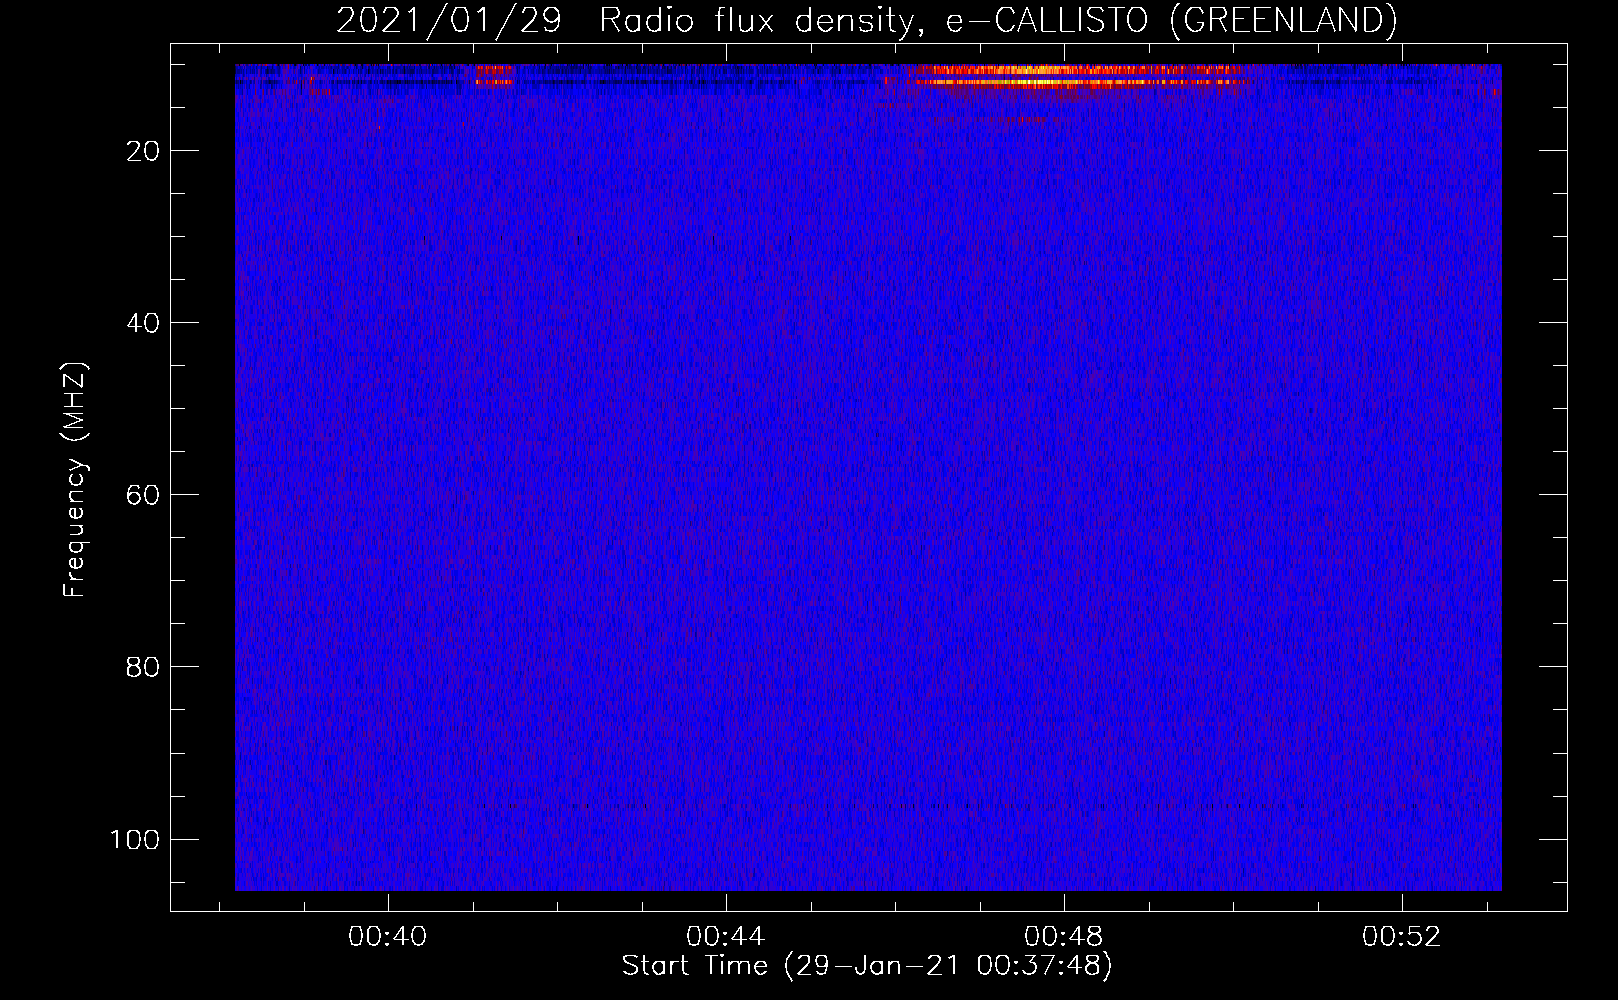Image resolution: width=1618 pixels, height=1000 pixels.
Task: Click the frequency tick label '40'
Action: pos(143,323)
